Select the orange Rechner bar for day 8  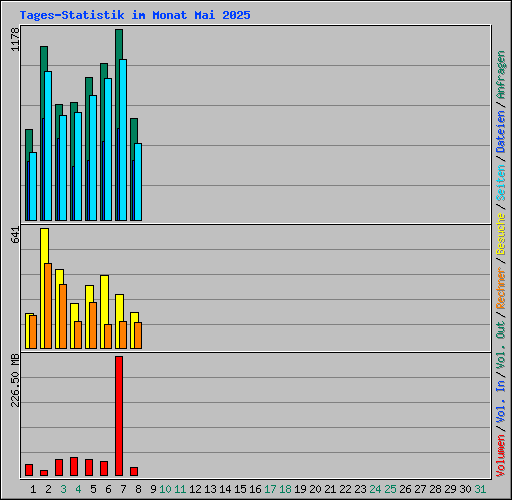coord(138,335)
